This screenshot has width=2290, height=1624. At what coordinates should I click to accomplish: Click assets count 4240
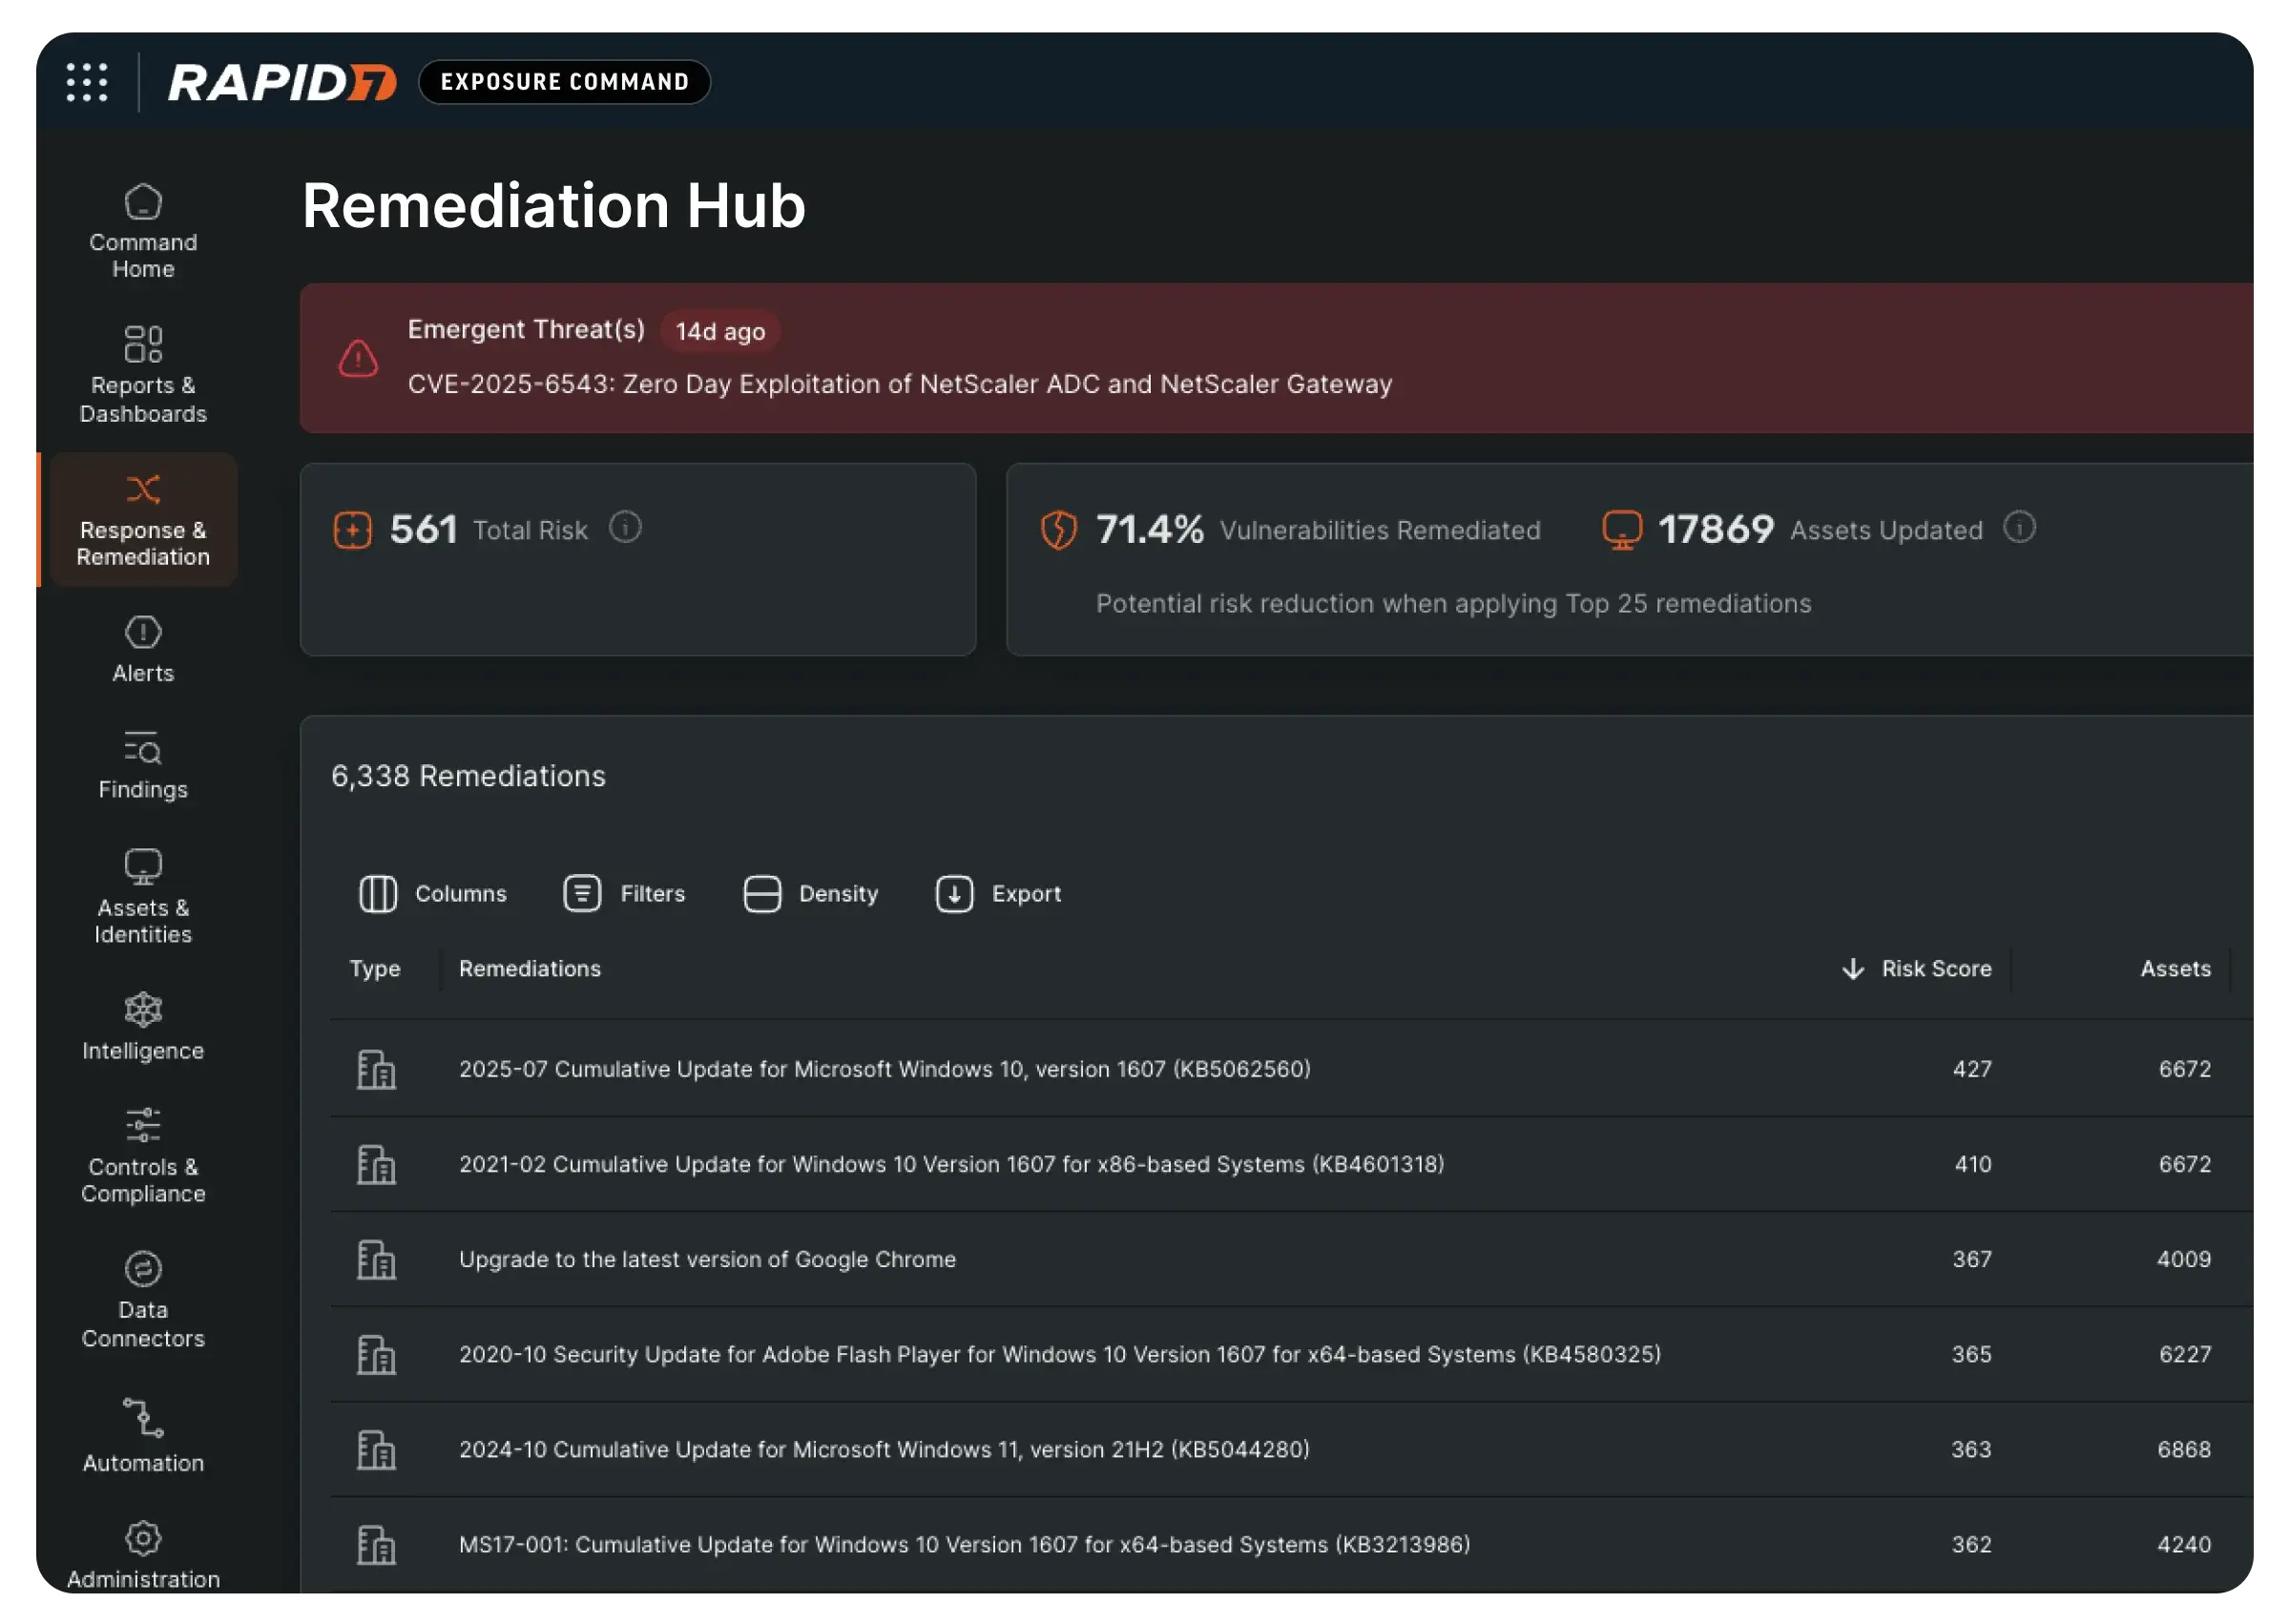coord(2183,1544)
